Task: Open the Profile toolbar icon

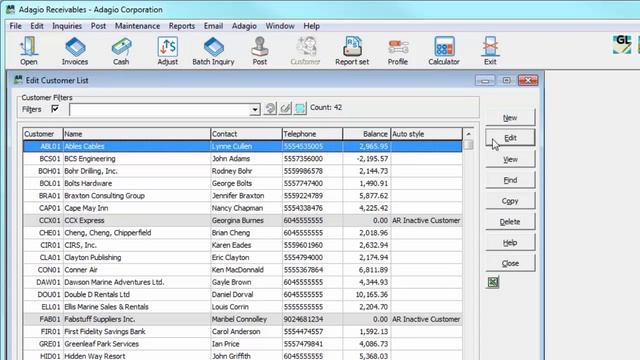Action: pos(398,51)
